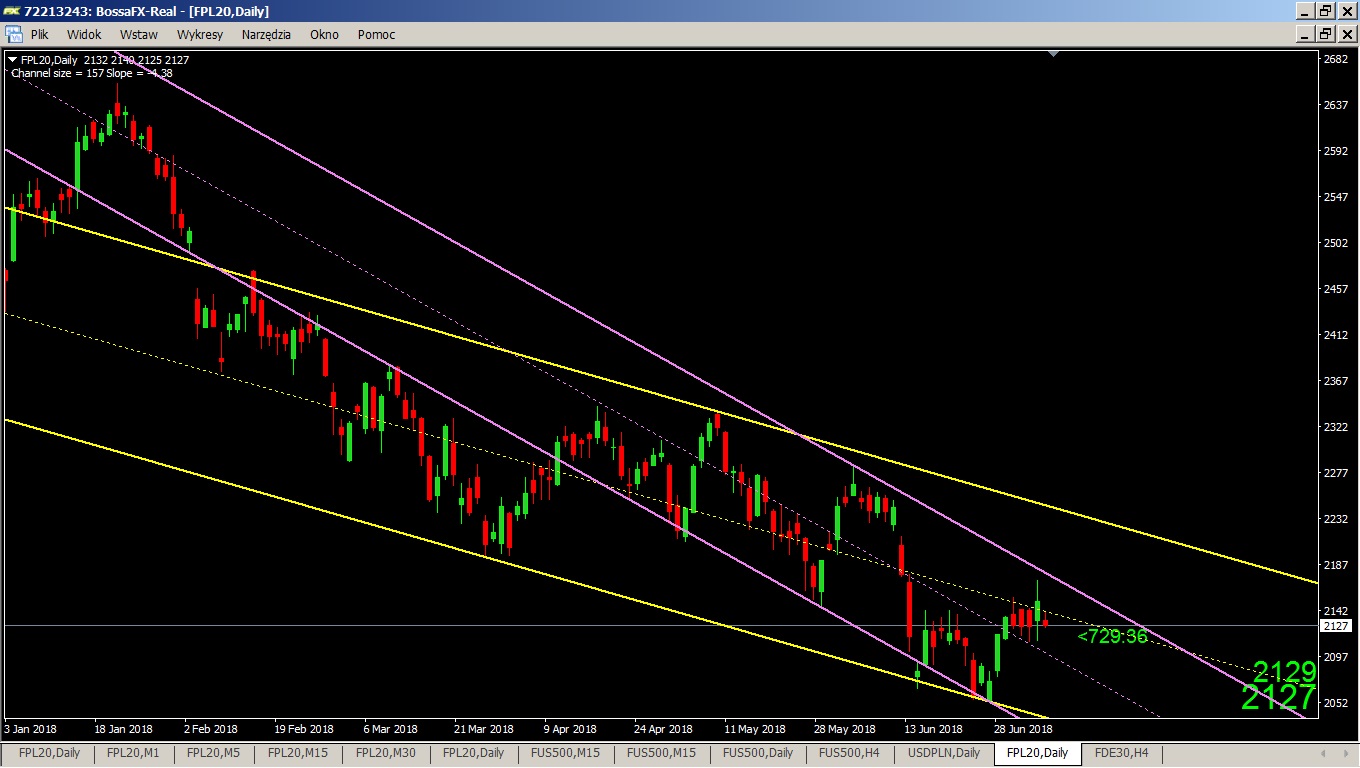Open the Okno menu
The height and width of the screenshot is (768, 1360).
tap(324, 34)
